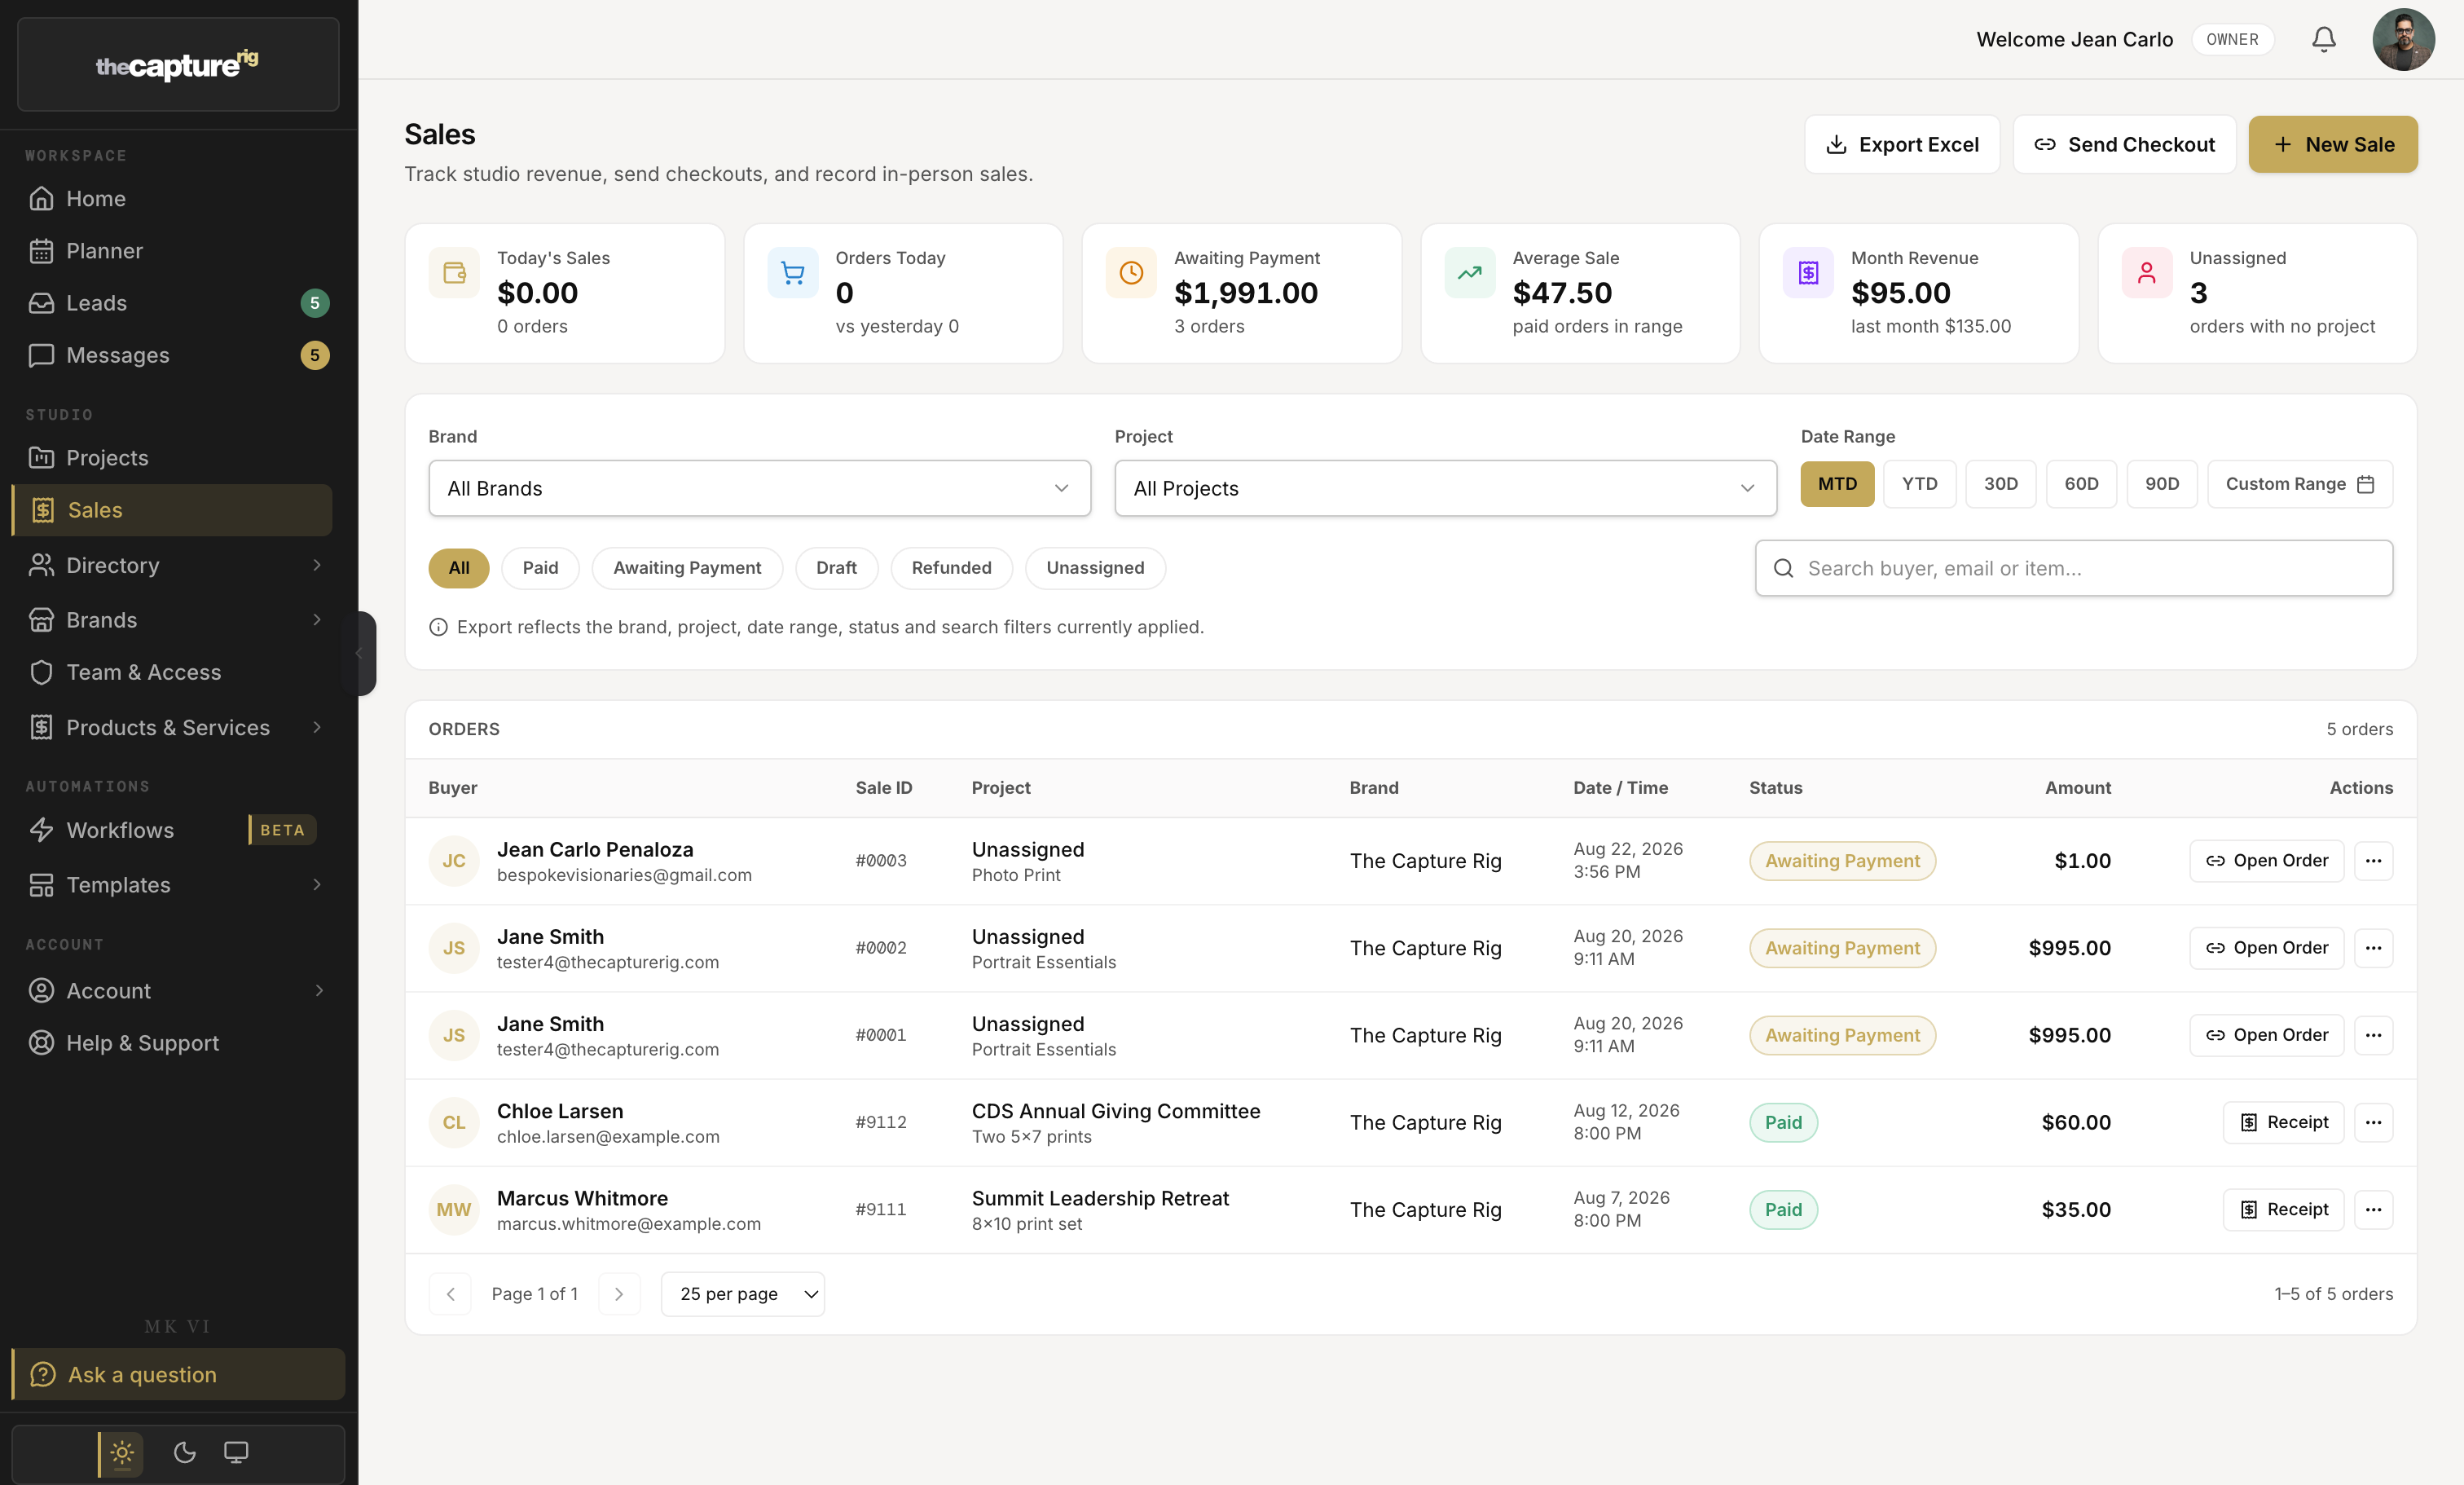2464x1485 pixels.
Task: Open Planner from the sidebar
Action: [172, 250]
